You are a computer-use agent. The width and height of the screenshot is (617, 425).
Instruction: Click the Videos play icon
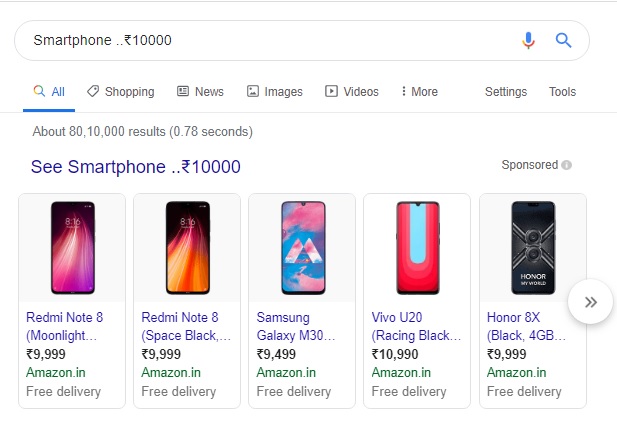point(331,91)
